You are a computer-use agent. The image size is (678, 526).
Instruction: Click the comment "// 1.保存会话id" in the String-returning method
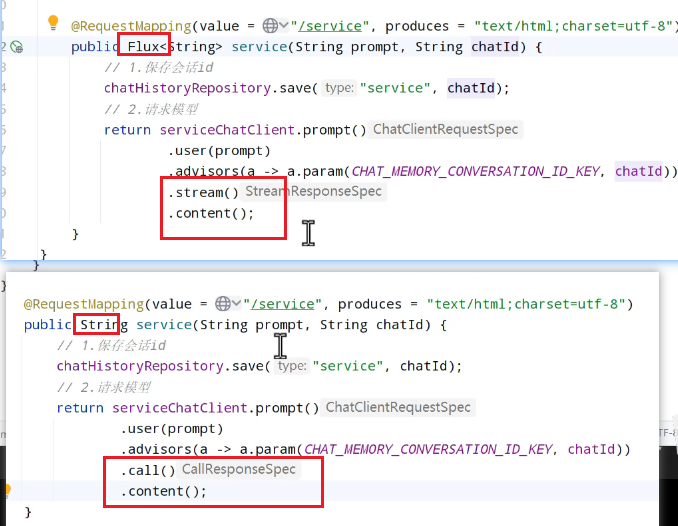(112, 346)
